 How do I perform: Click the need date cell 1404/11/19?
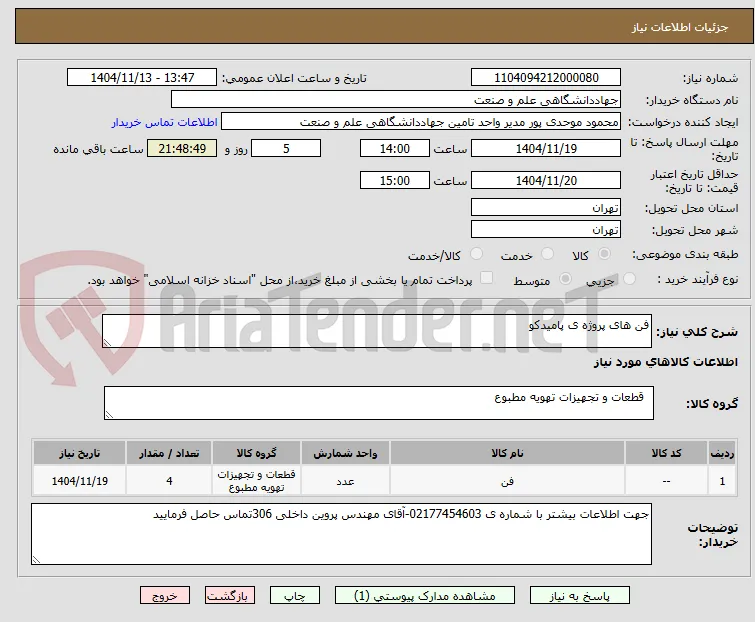79,480
